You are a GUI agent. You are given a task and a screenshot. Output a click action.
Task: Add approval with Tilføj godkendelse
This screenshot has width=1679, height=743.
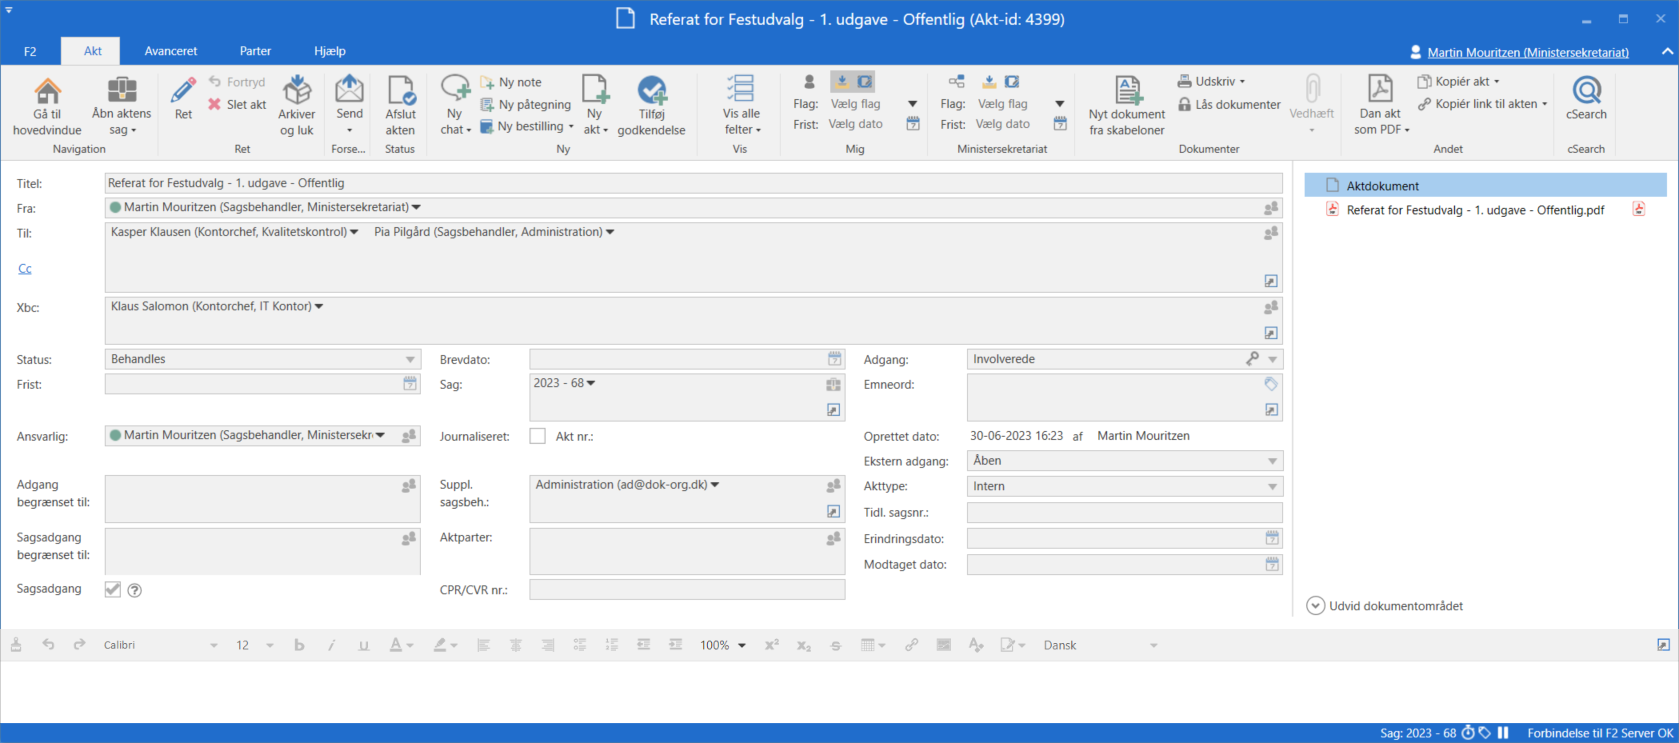(652, 106)
